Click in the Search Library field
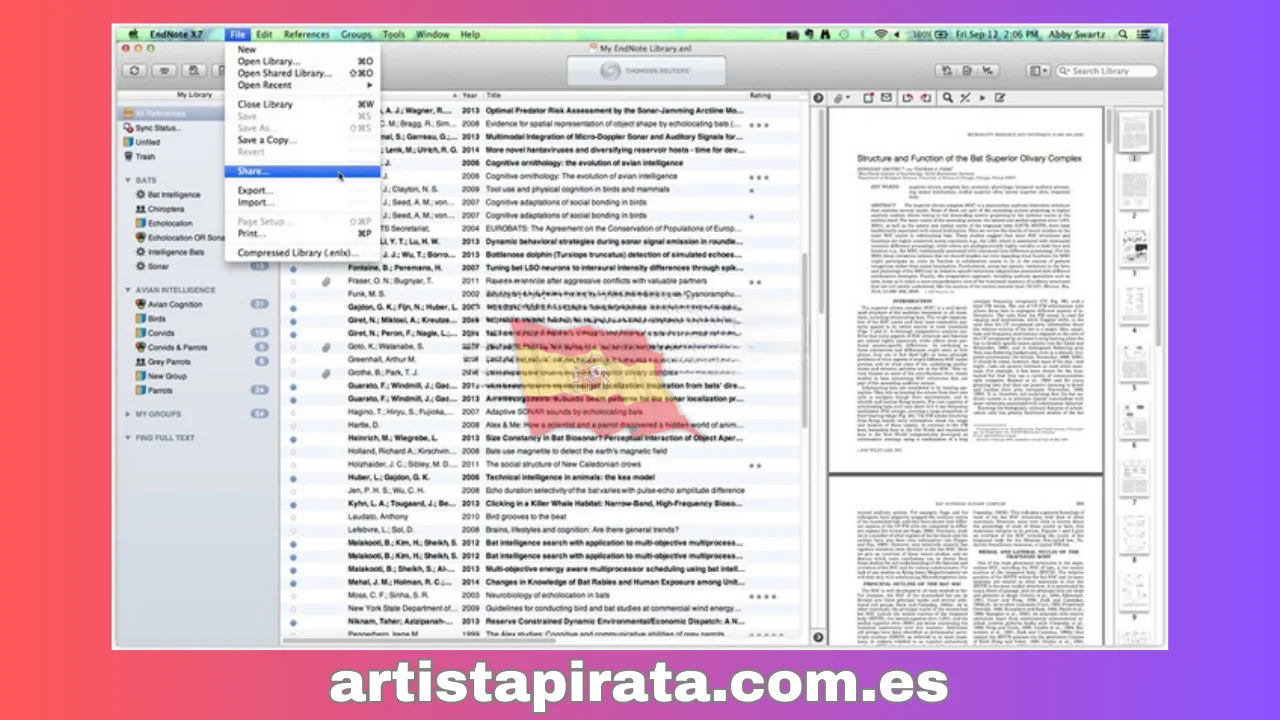1280x720 pixels. point(1108,71)
